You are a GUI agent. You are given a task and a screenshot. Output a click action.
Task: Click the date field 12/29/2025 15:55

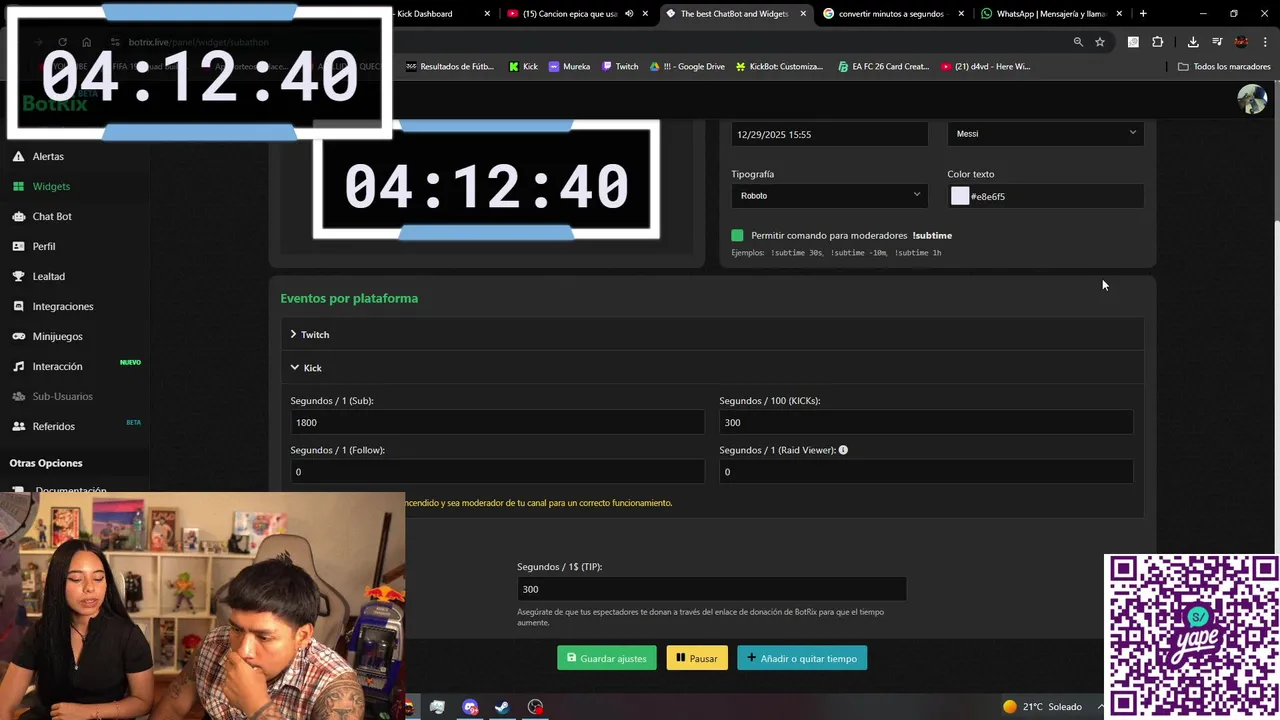click(x=829, y=134)
